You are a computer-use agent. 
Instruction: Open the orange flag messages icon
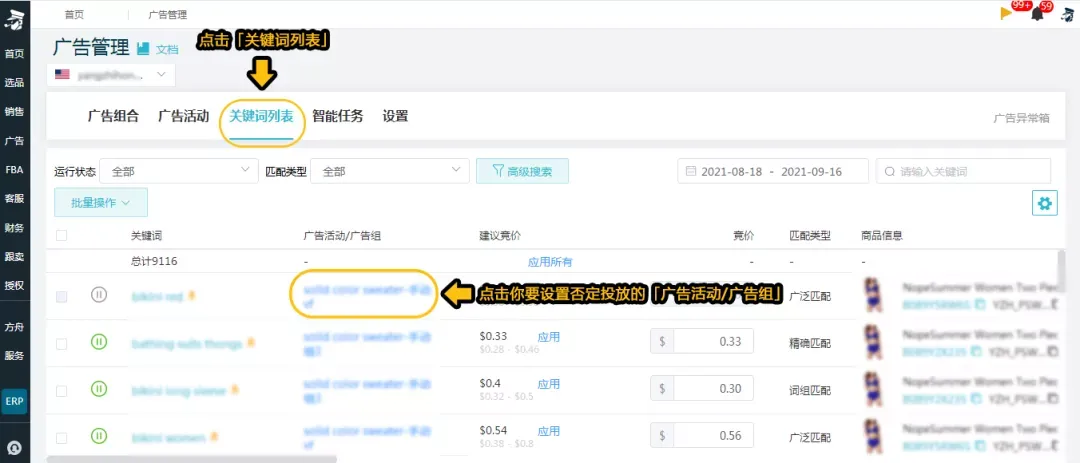[x=1006, y=13]
